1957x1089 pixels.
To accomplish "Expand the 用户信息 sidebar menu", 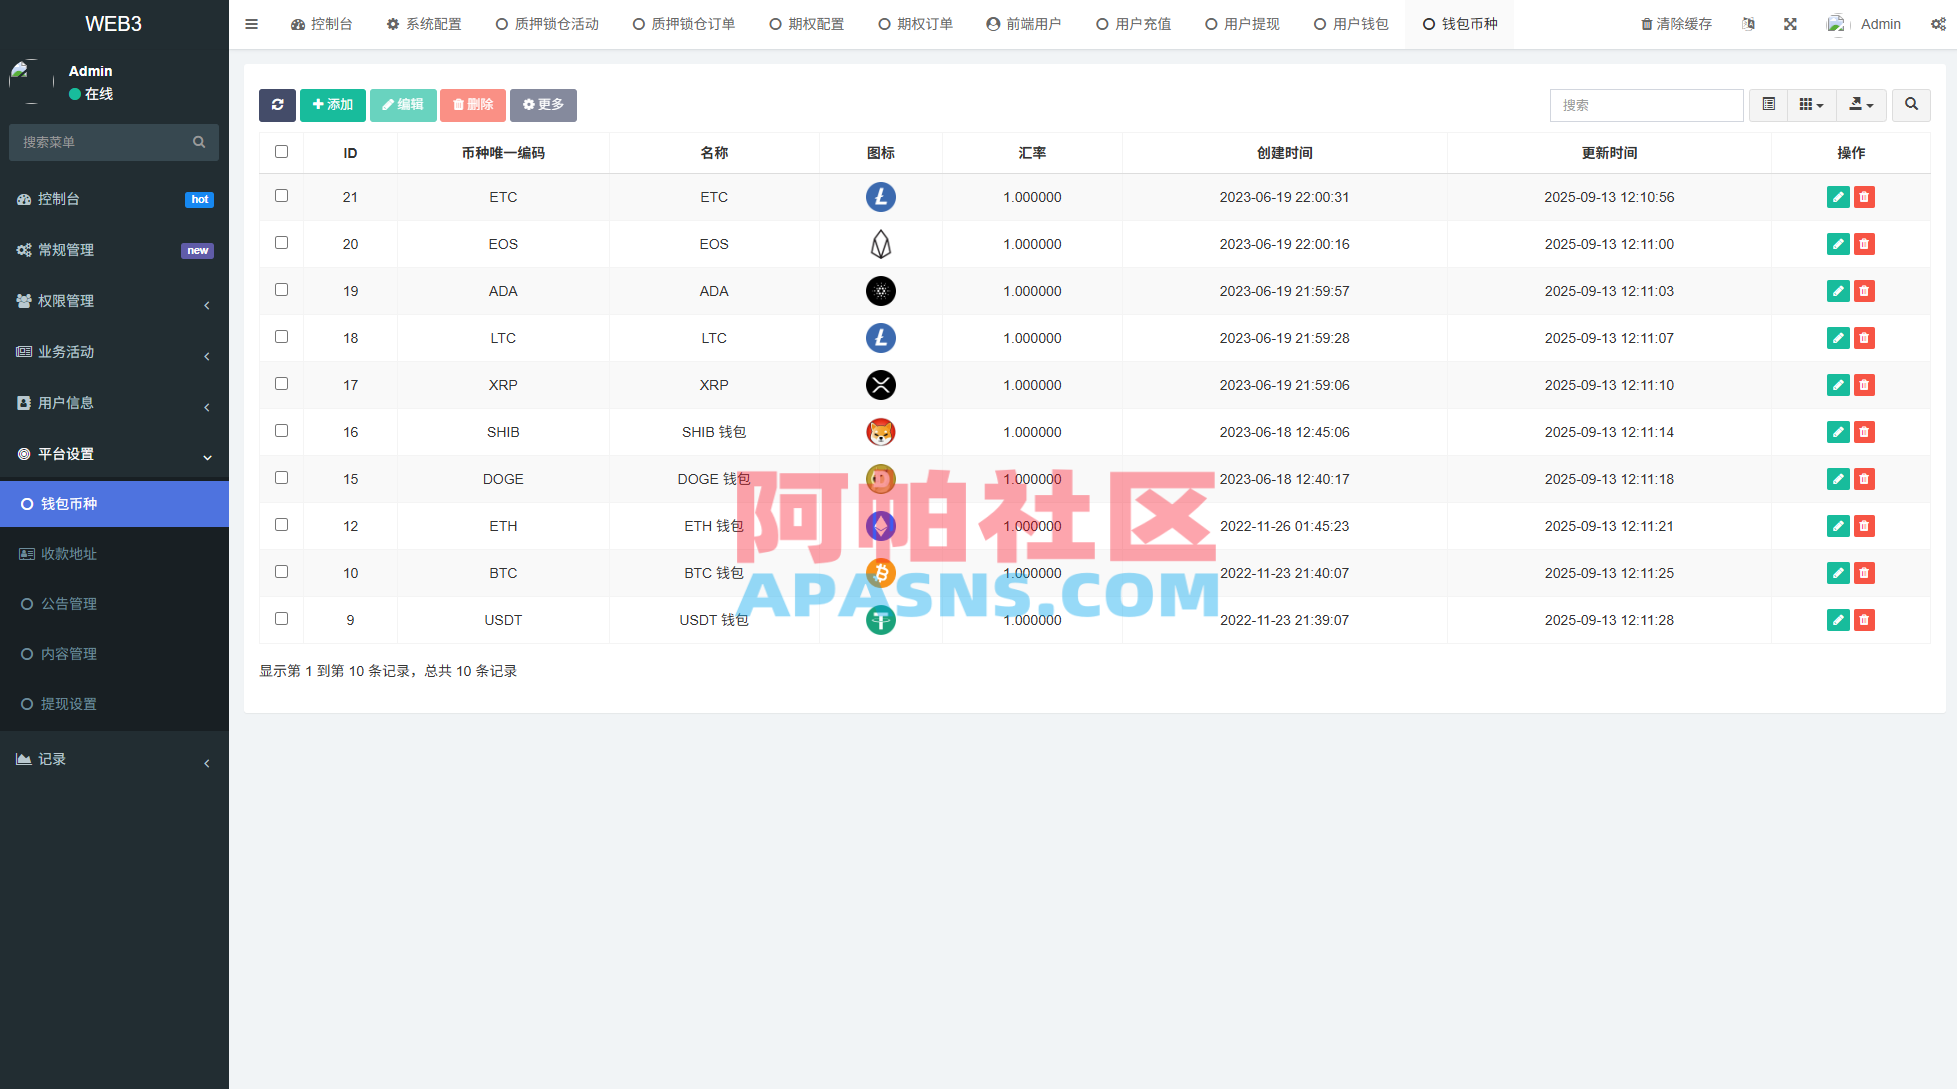I will click(114, 403).
